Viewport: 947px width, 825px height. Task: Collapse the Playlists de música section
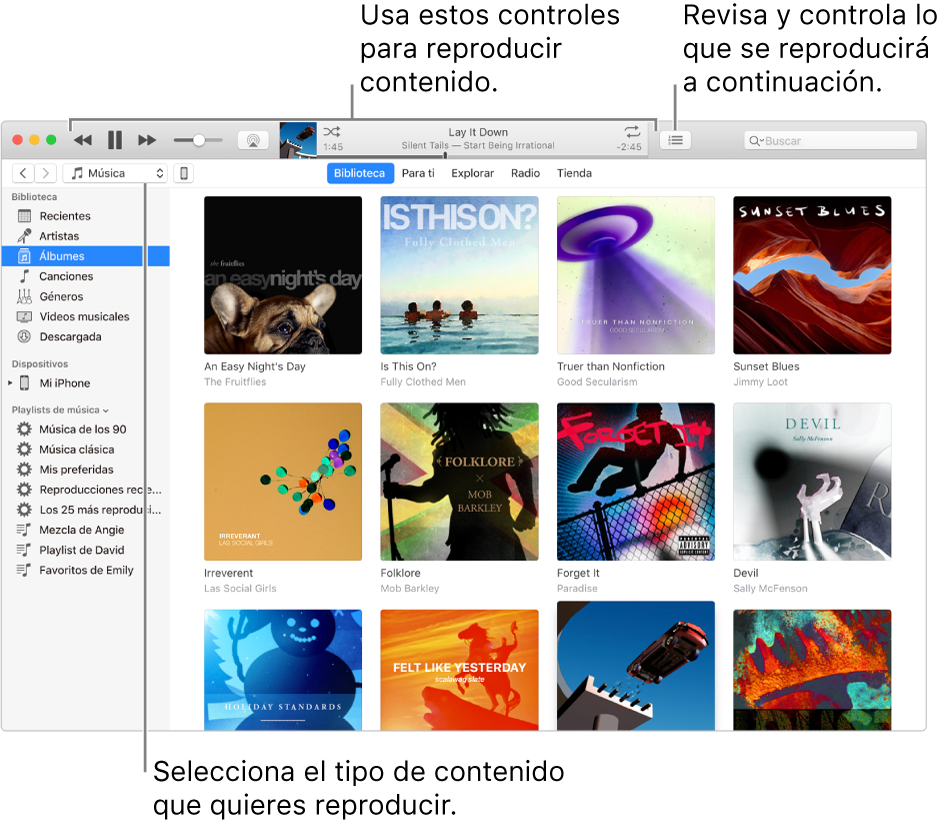pyautogui.click(x=106, y=411)
